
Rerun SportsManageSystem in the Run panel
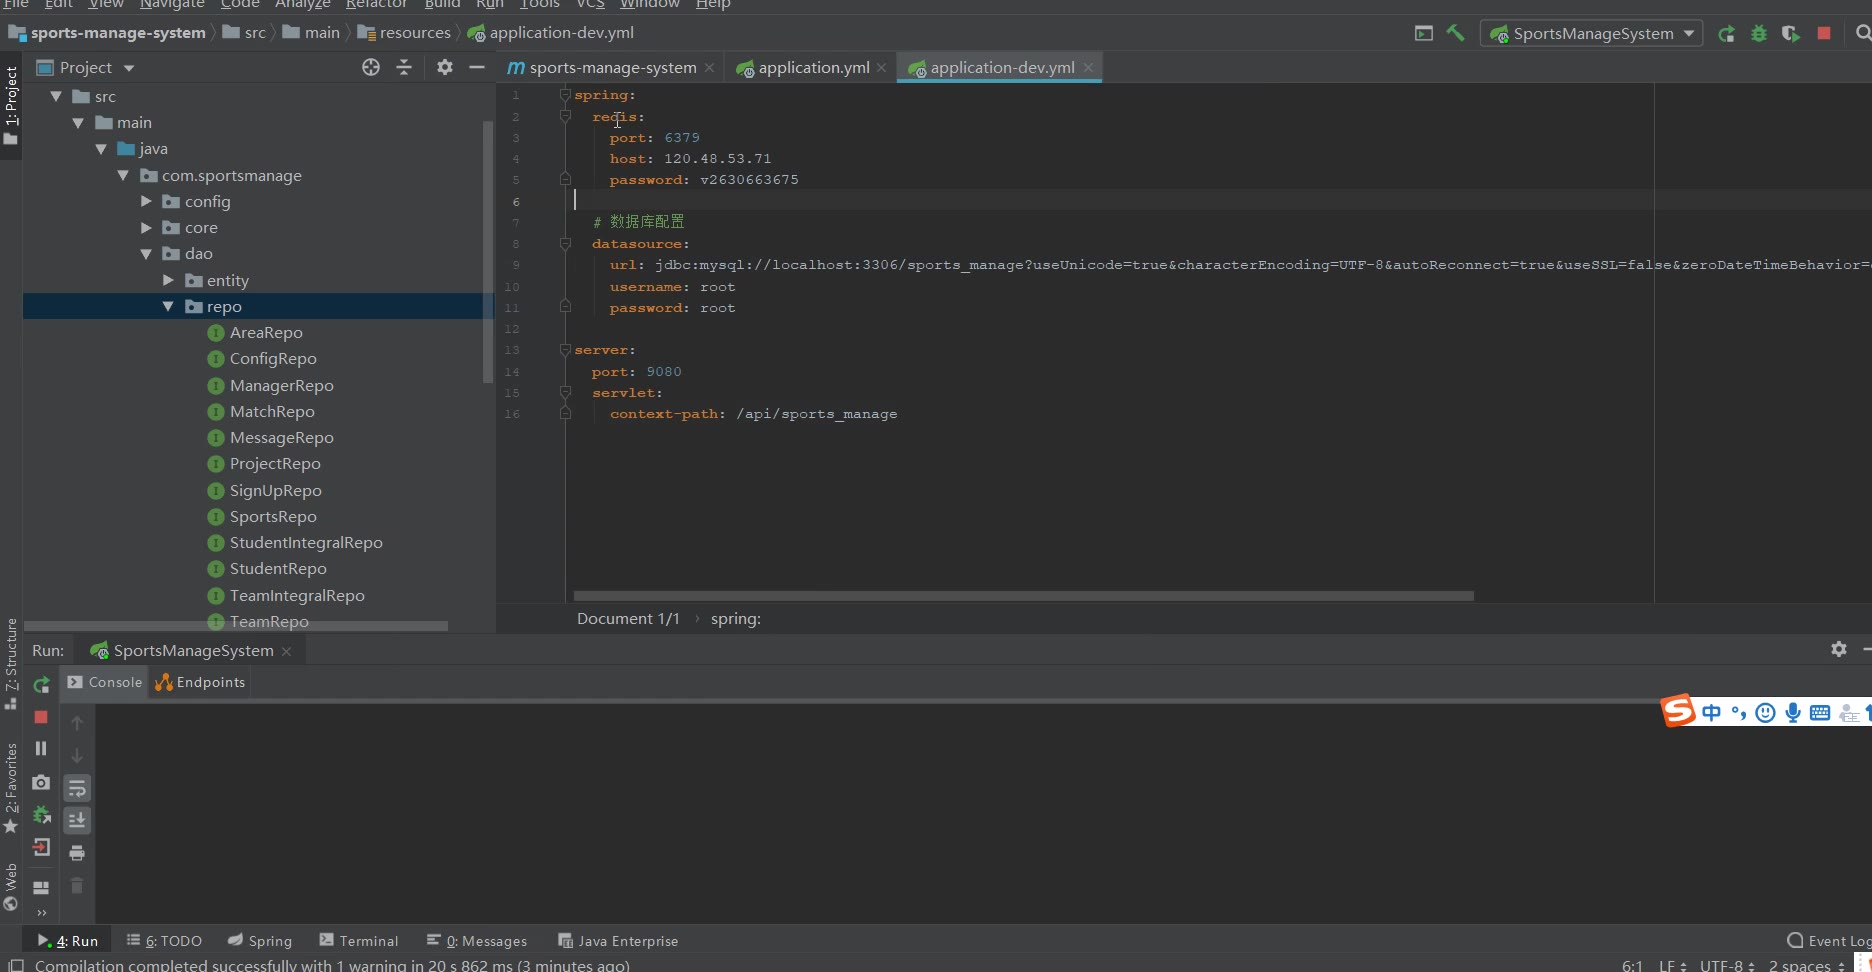(x=41, y=685)
